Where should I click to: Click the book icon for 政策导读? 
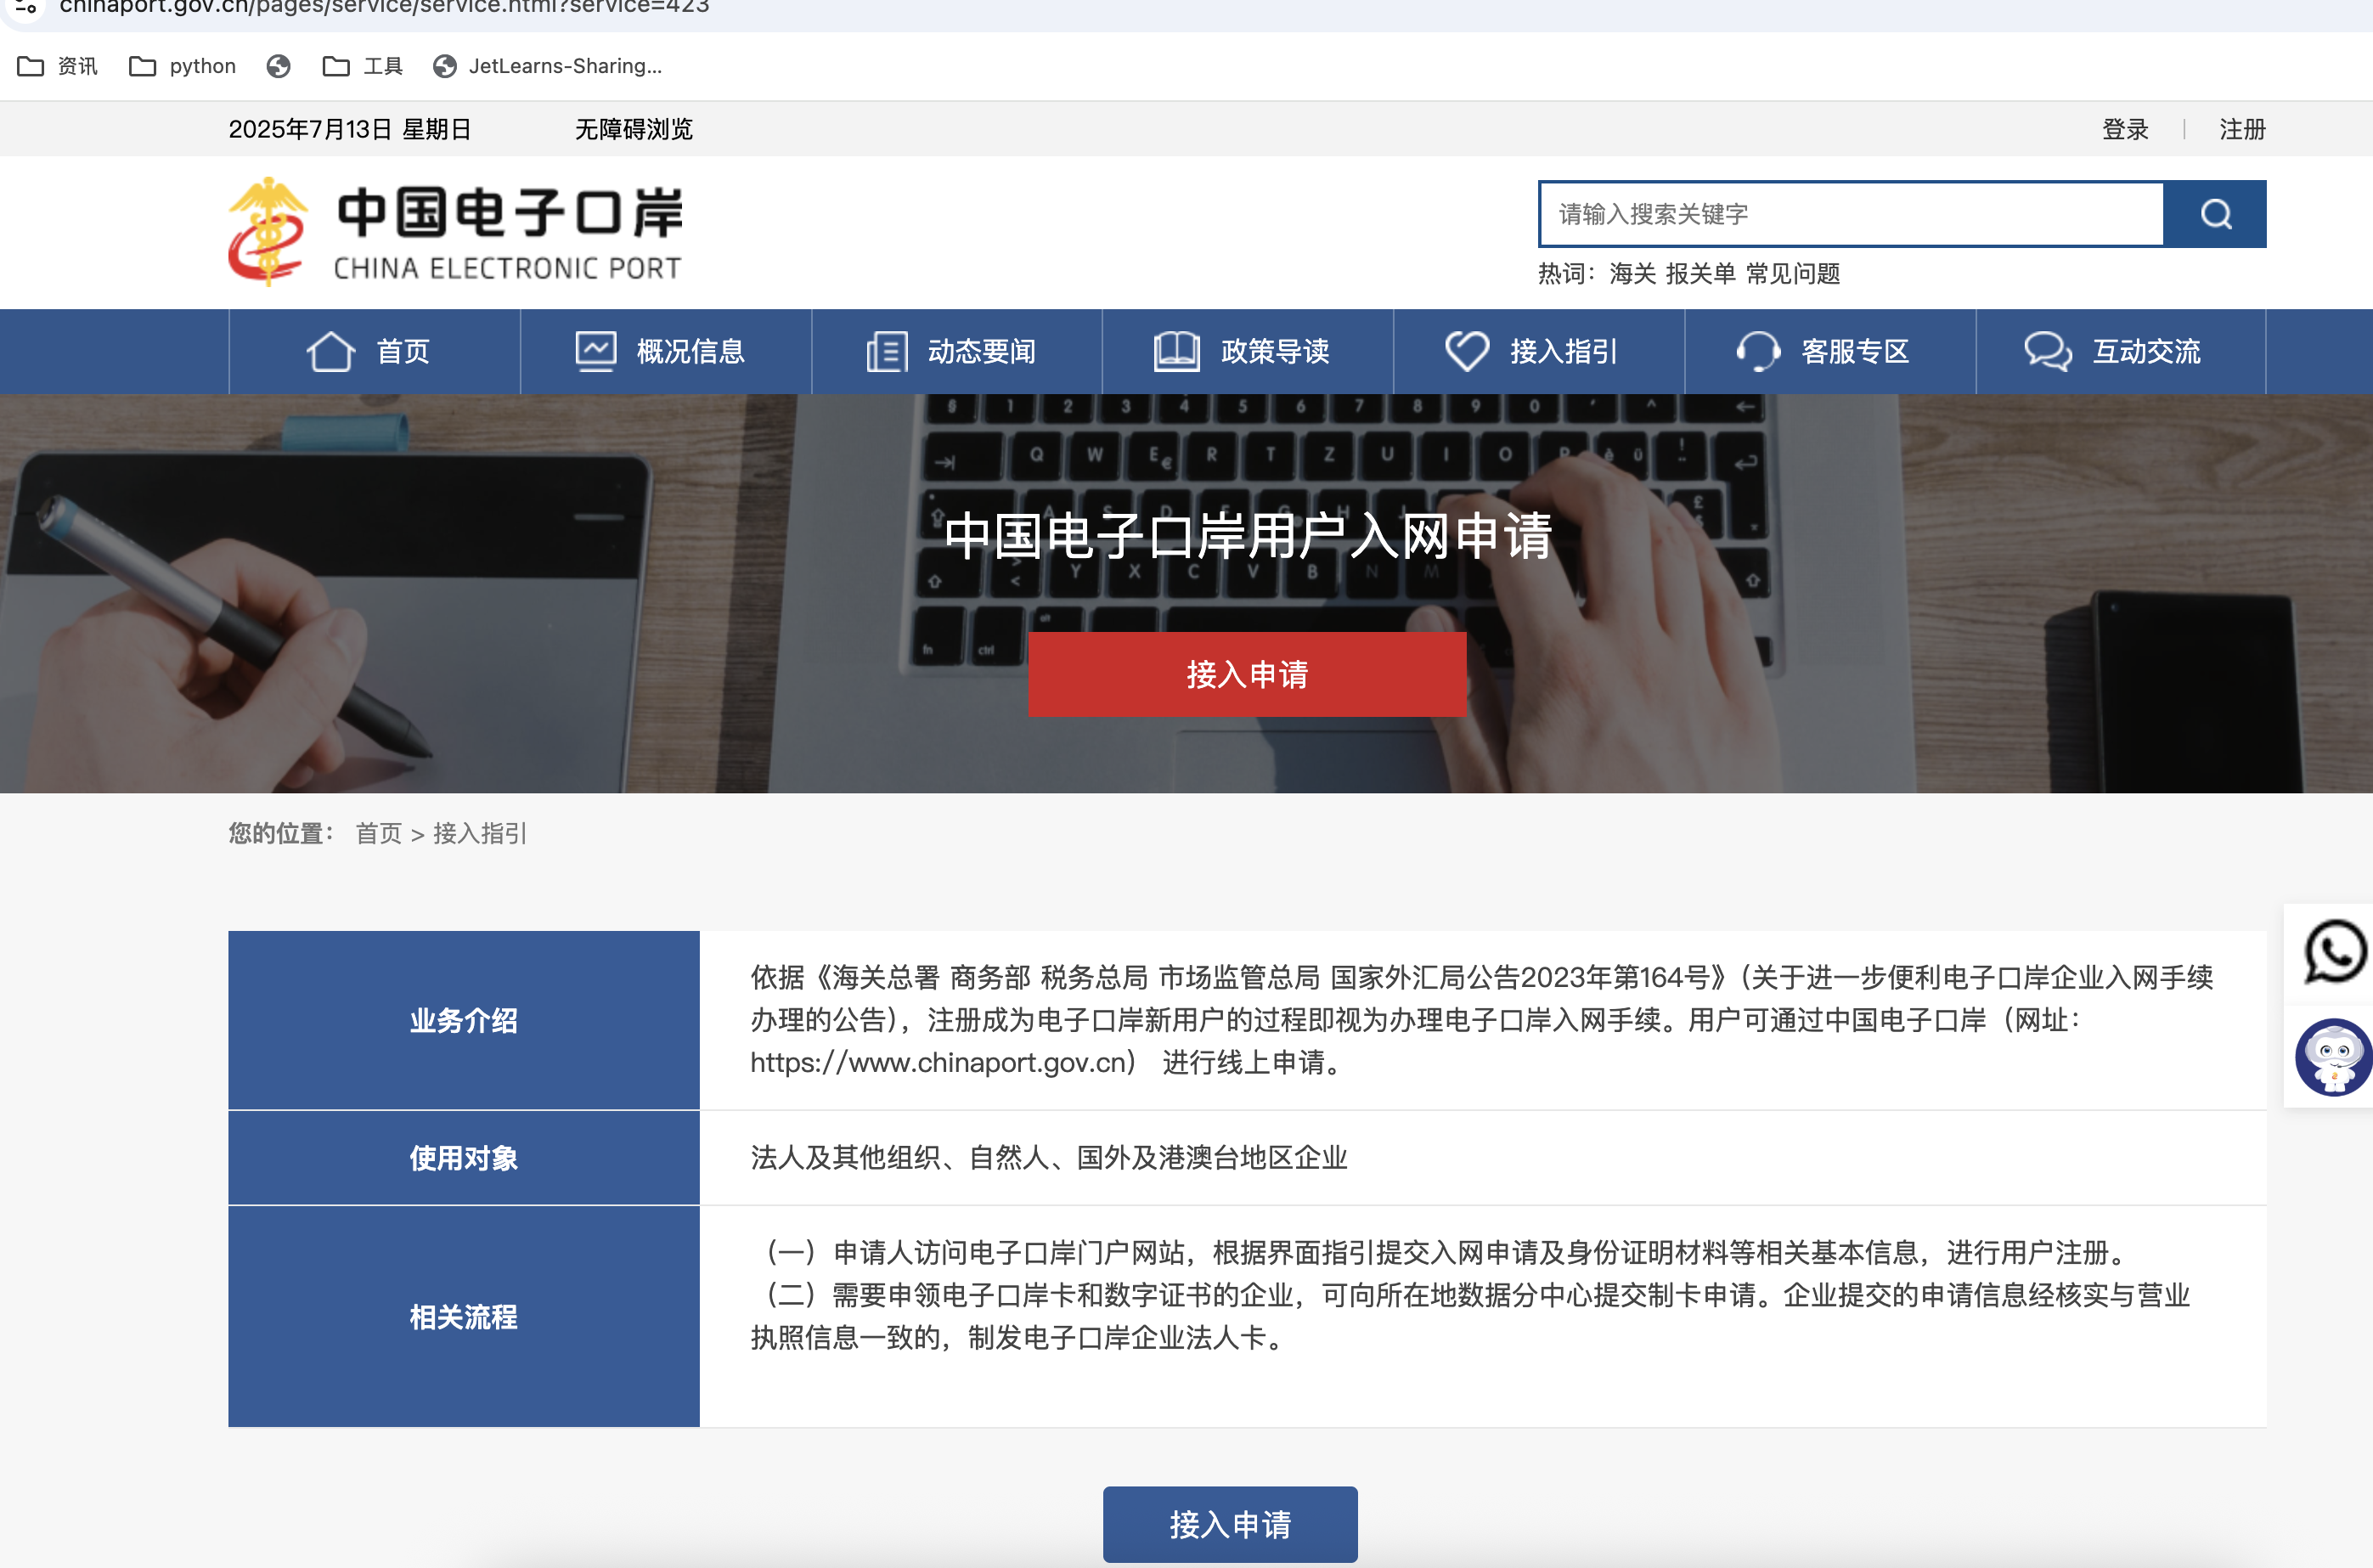(1176, 351)
